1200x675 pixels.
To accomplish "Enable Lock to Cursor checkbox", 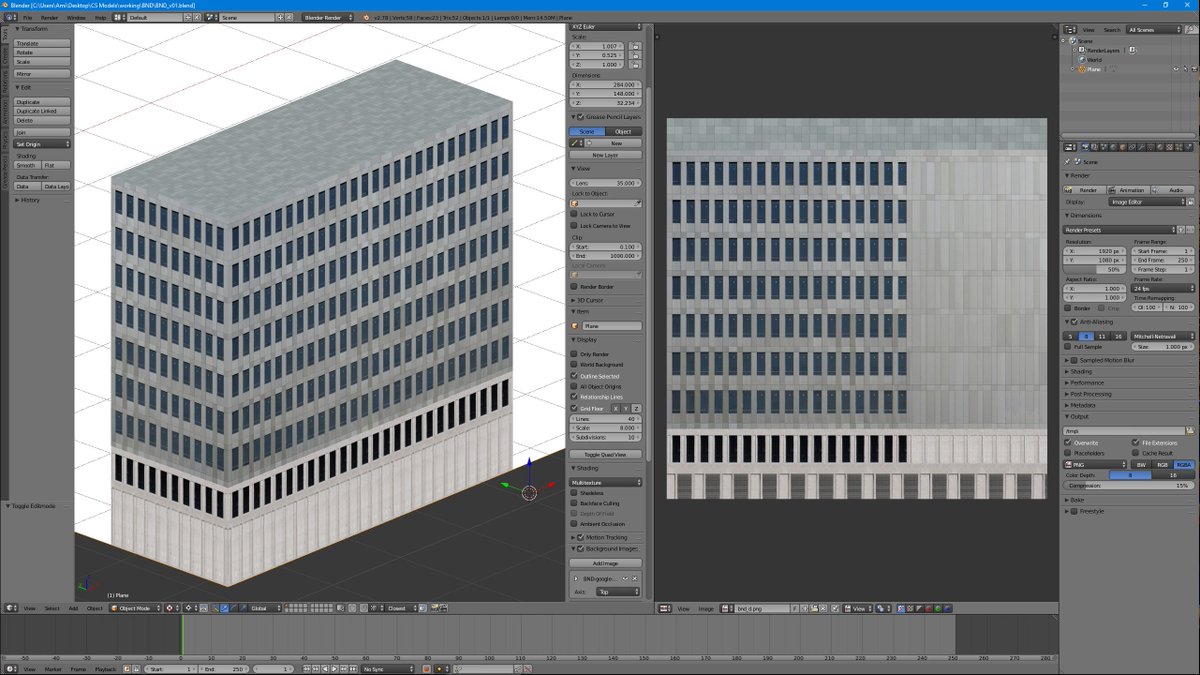I will pyautogui.click(x=574, y=214).
